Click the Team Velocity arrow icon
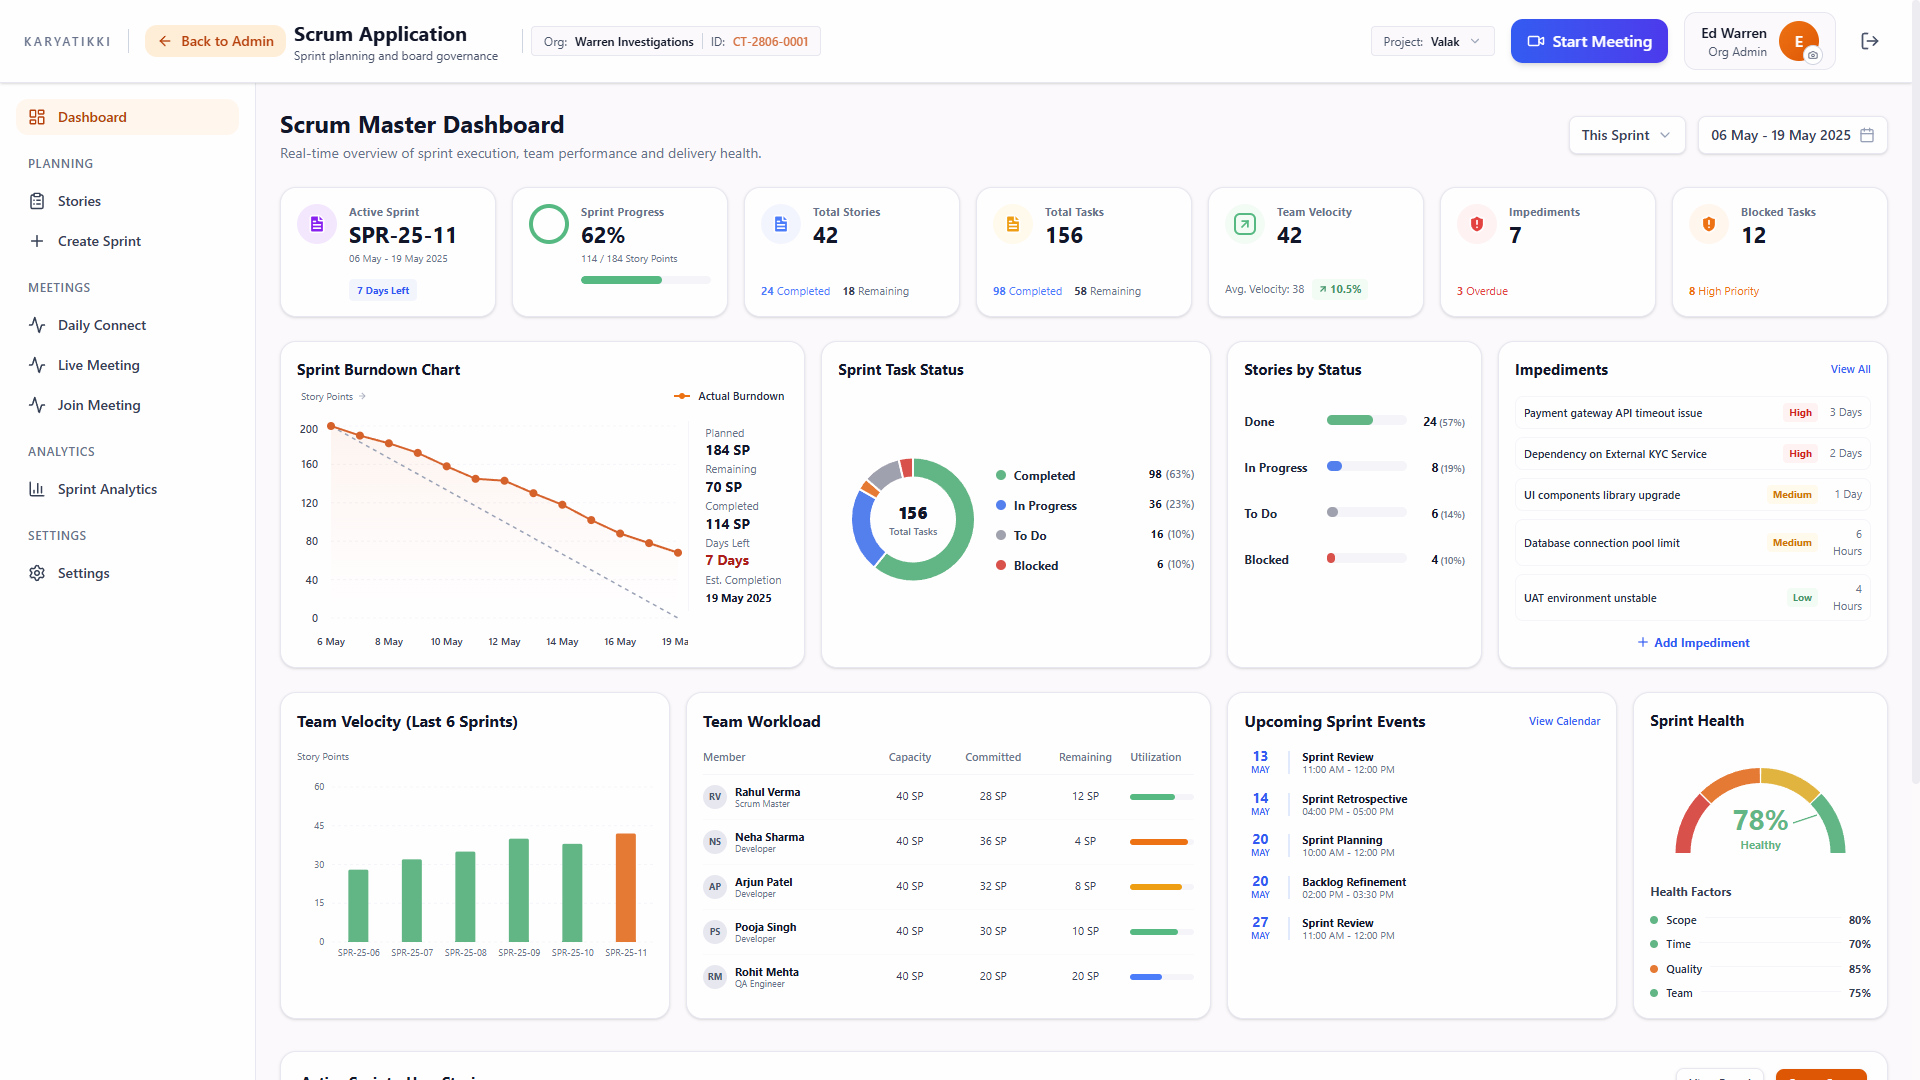1920x1080 pixels. click(x=1245, y=224)
